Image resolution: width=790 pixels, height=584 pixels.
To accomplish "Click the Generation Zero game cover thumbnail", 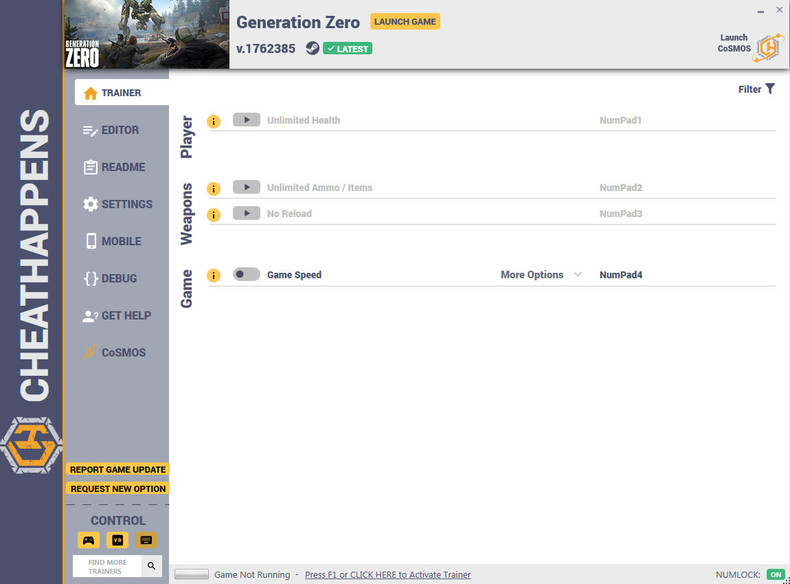I will 147,34.
